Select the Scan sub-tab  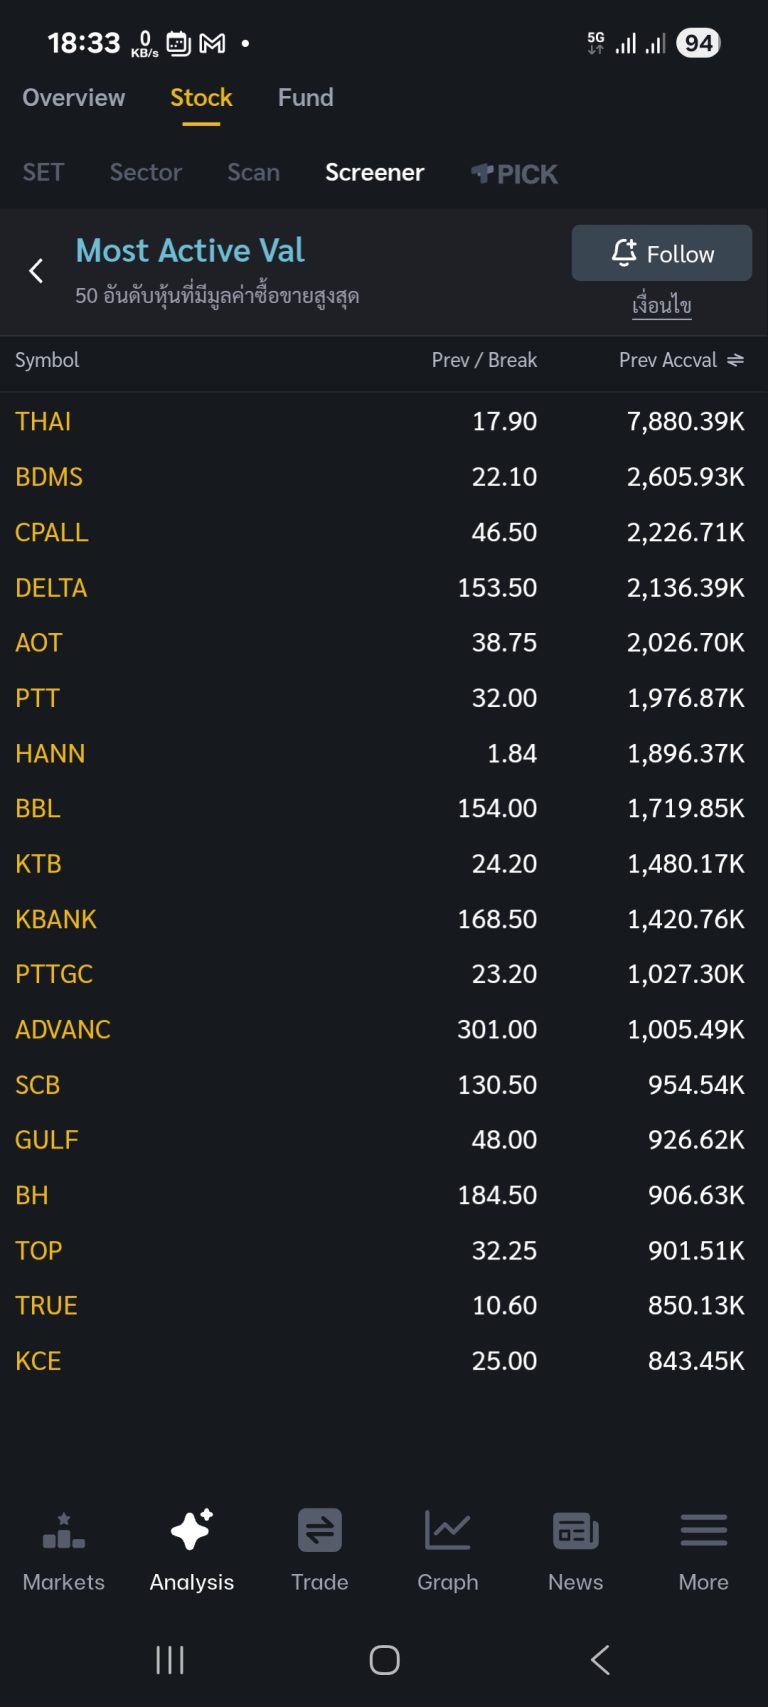click(x=253, y=172)
